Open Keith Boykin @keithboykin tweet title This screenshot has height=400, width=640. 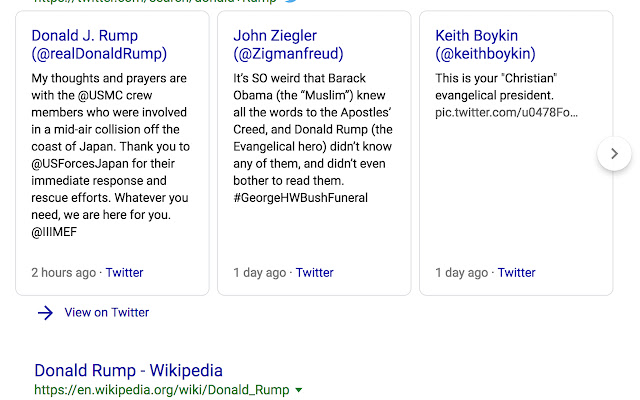[485, 44]
